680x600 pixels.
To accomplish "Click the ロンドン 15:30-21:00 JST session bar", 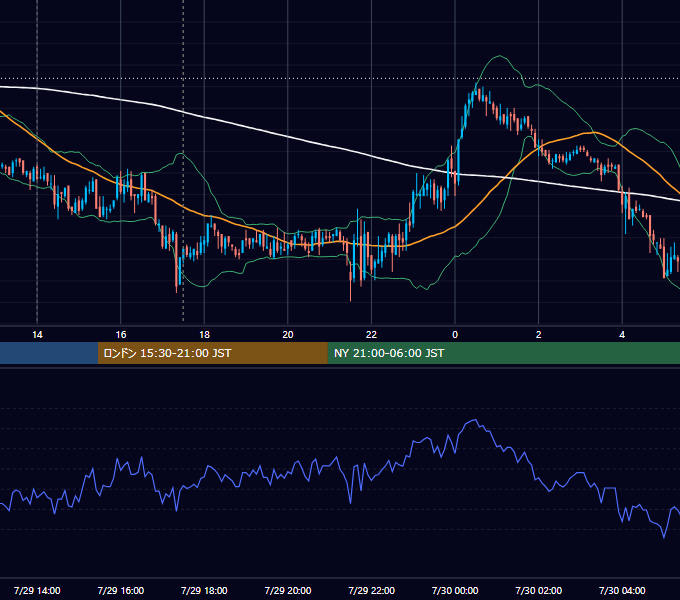I will point(212,353).
